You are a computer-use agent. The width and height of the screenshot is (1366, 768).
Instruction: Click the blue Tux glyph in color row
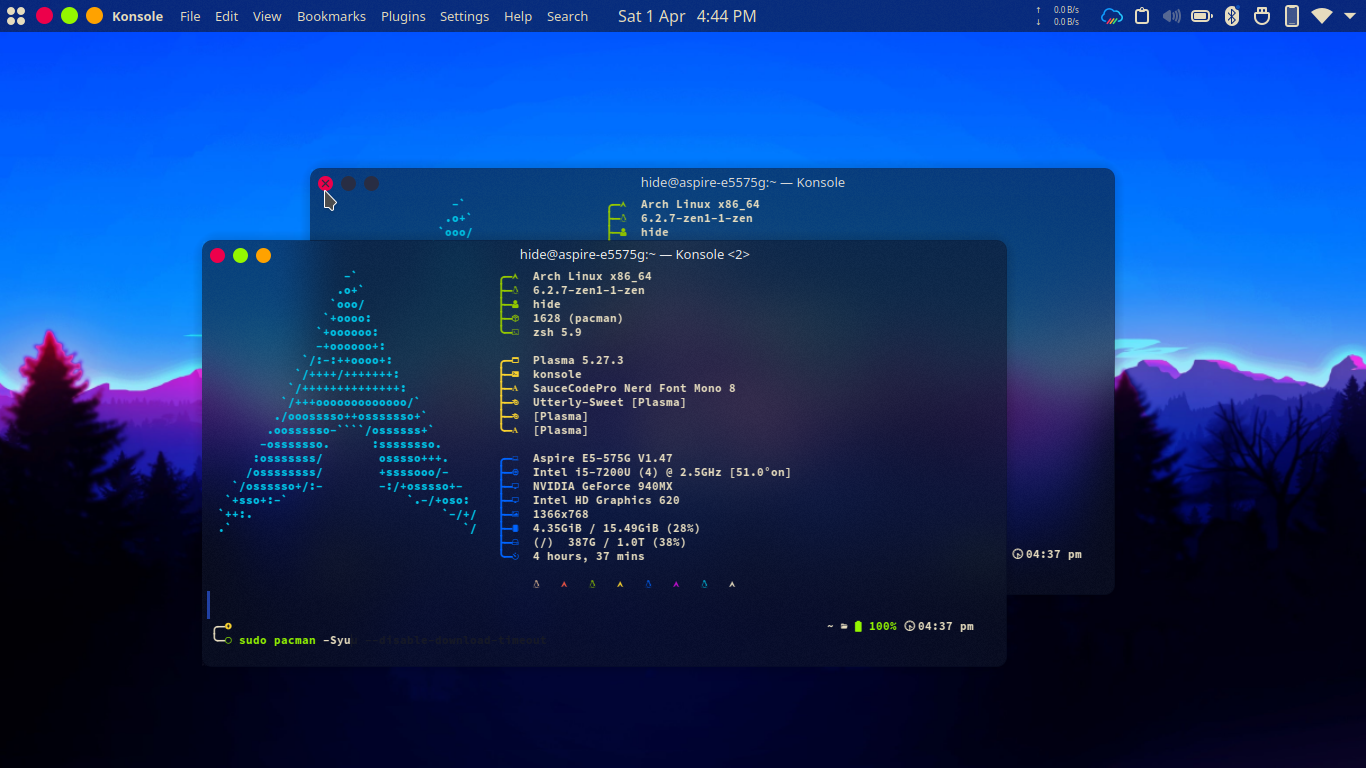(648, 584)
